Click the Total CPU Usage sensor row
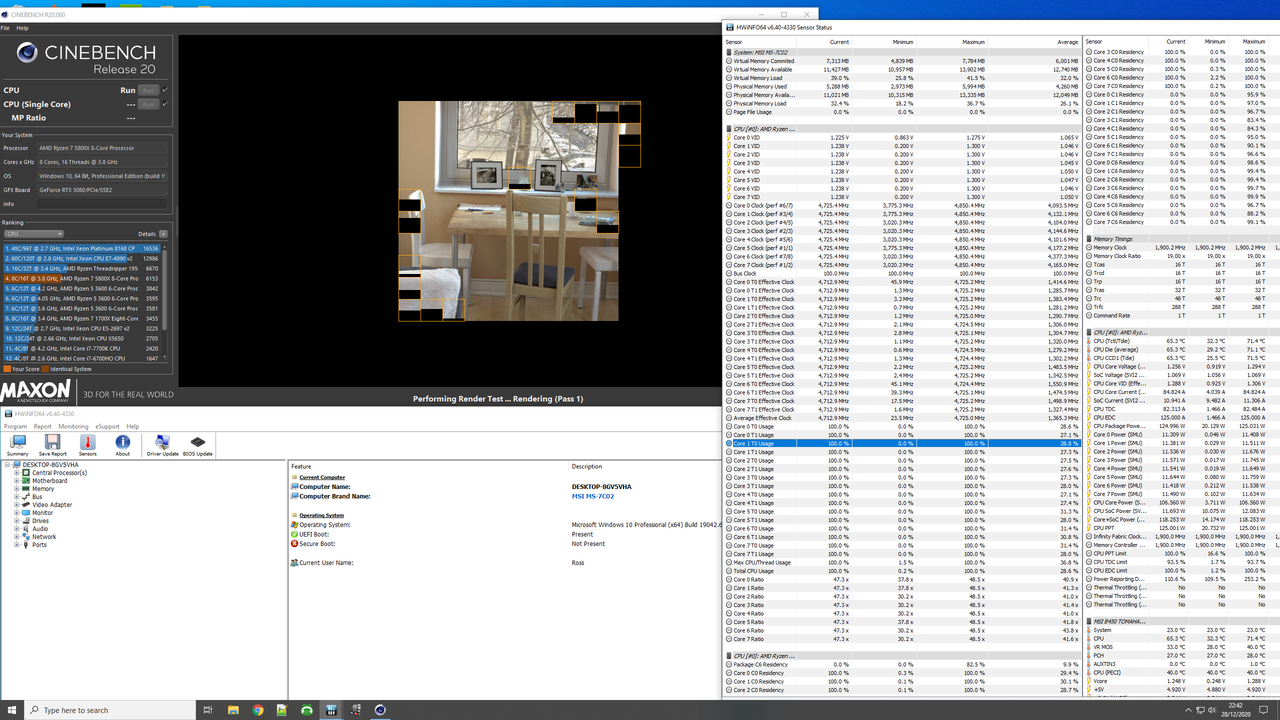Screen dimensions: 1280x720 [x=903, y=571]
